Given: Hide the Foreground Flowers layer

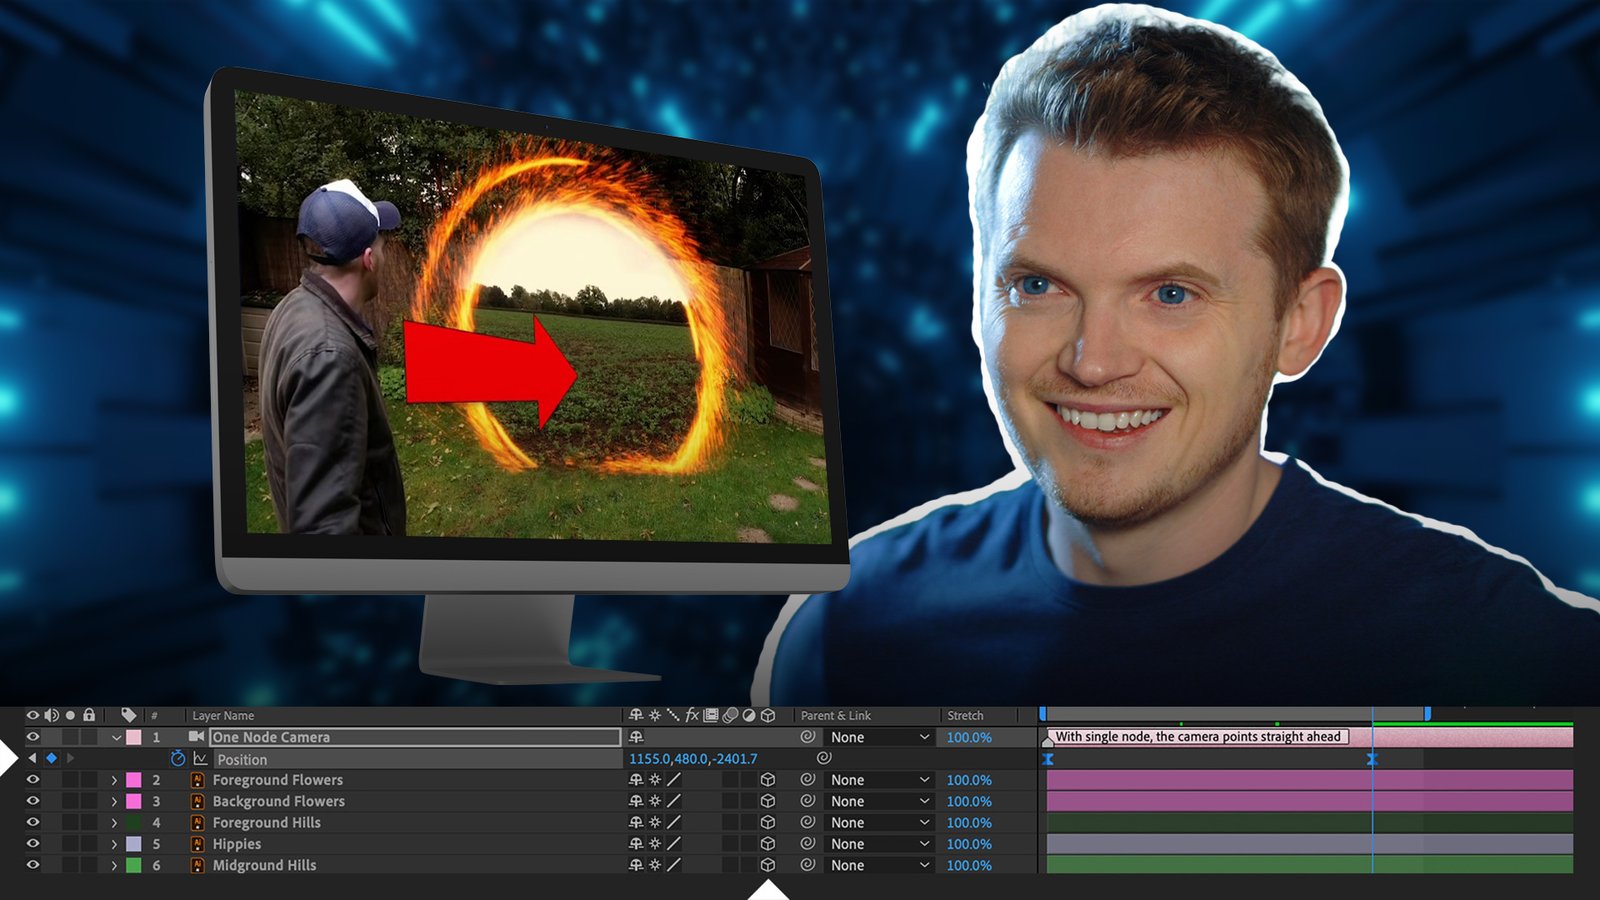Looking at the screenshot, I should 33,780.
